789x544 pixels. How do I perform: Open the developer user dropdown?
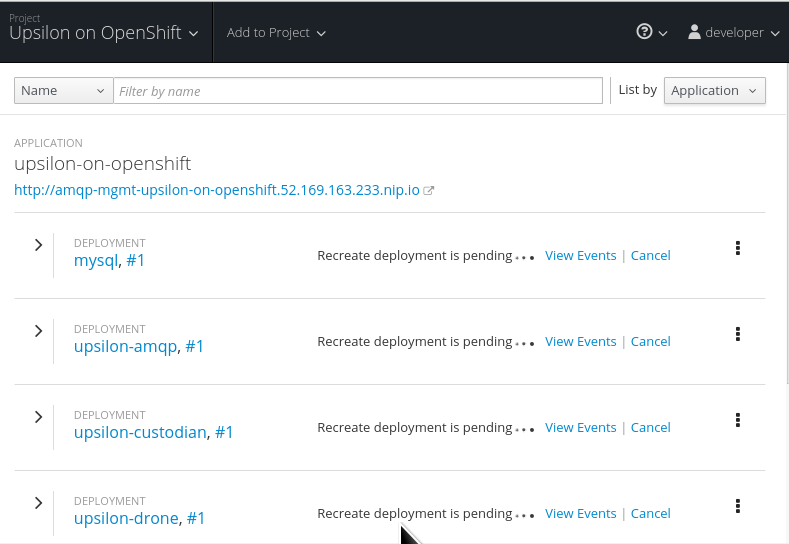click(734, 33)
